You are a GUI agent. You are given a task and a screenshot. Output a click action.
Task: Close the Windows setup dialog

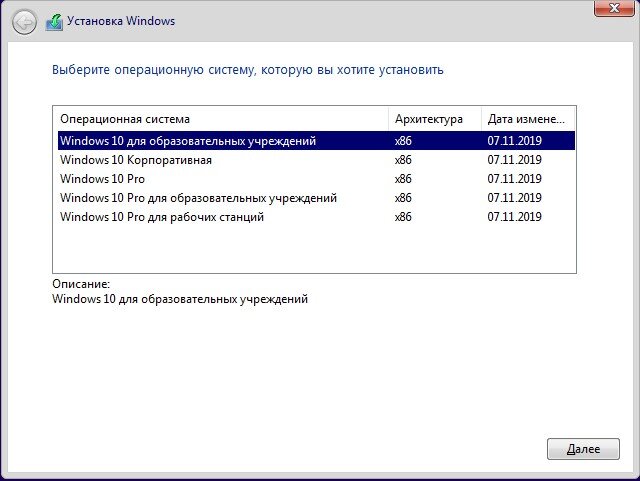[614, 8]
